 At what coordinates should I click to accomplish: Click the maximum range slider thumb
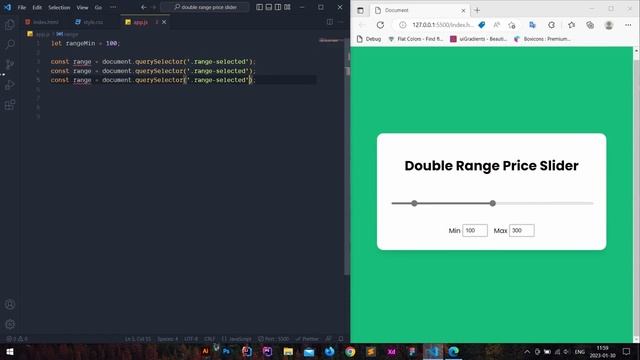pos(493,203)
